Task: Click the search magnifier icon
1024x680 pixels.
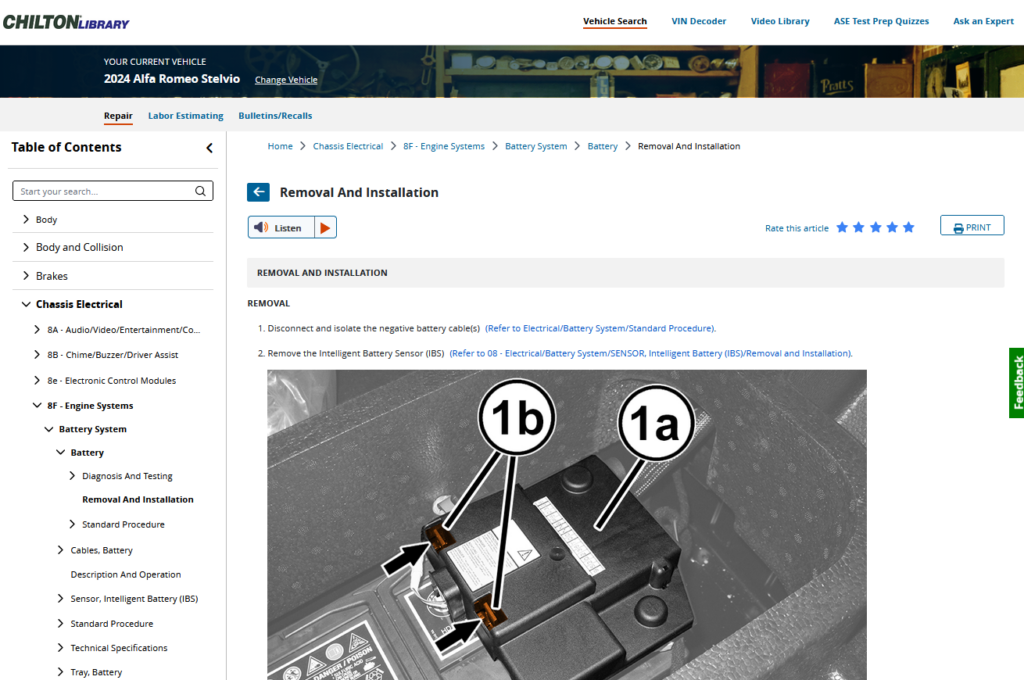Action: (200, 191)
